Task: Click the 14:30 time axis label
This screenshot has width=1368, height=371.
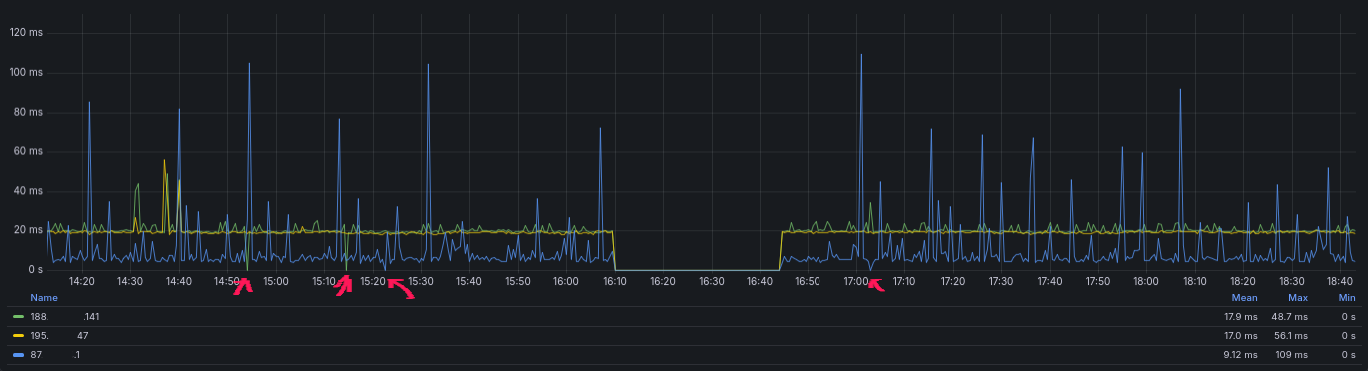Action: (130, 282)
